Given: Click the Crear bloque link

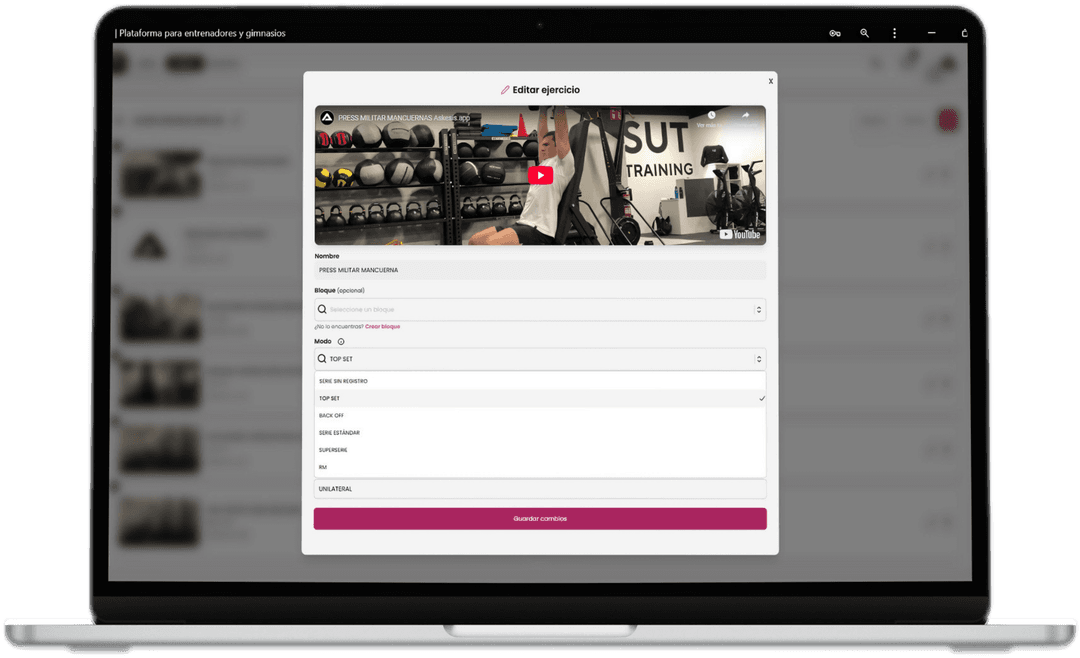Looking at the screenshot, I should click(x=383, y=327).
